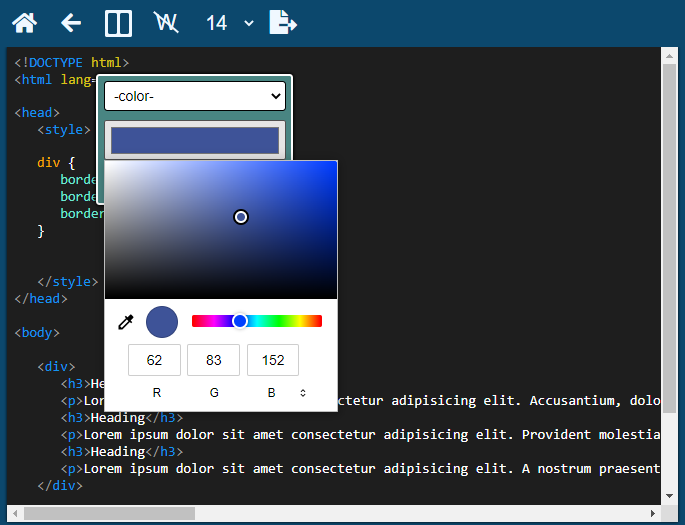Click the G value field 83

coord(213,360)
